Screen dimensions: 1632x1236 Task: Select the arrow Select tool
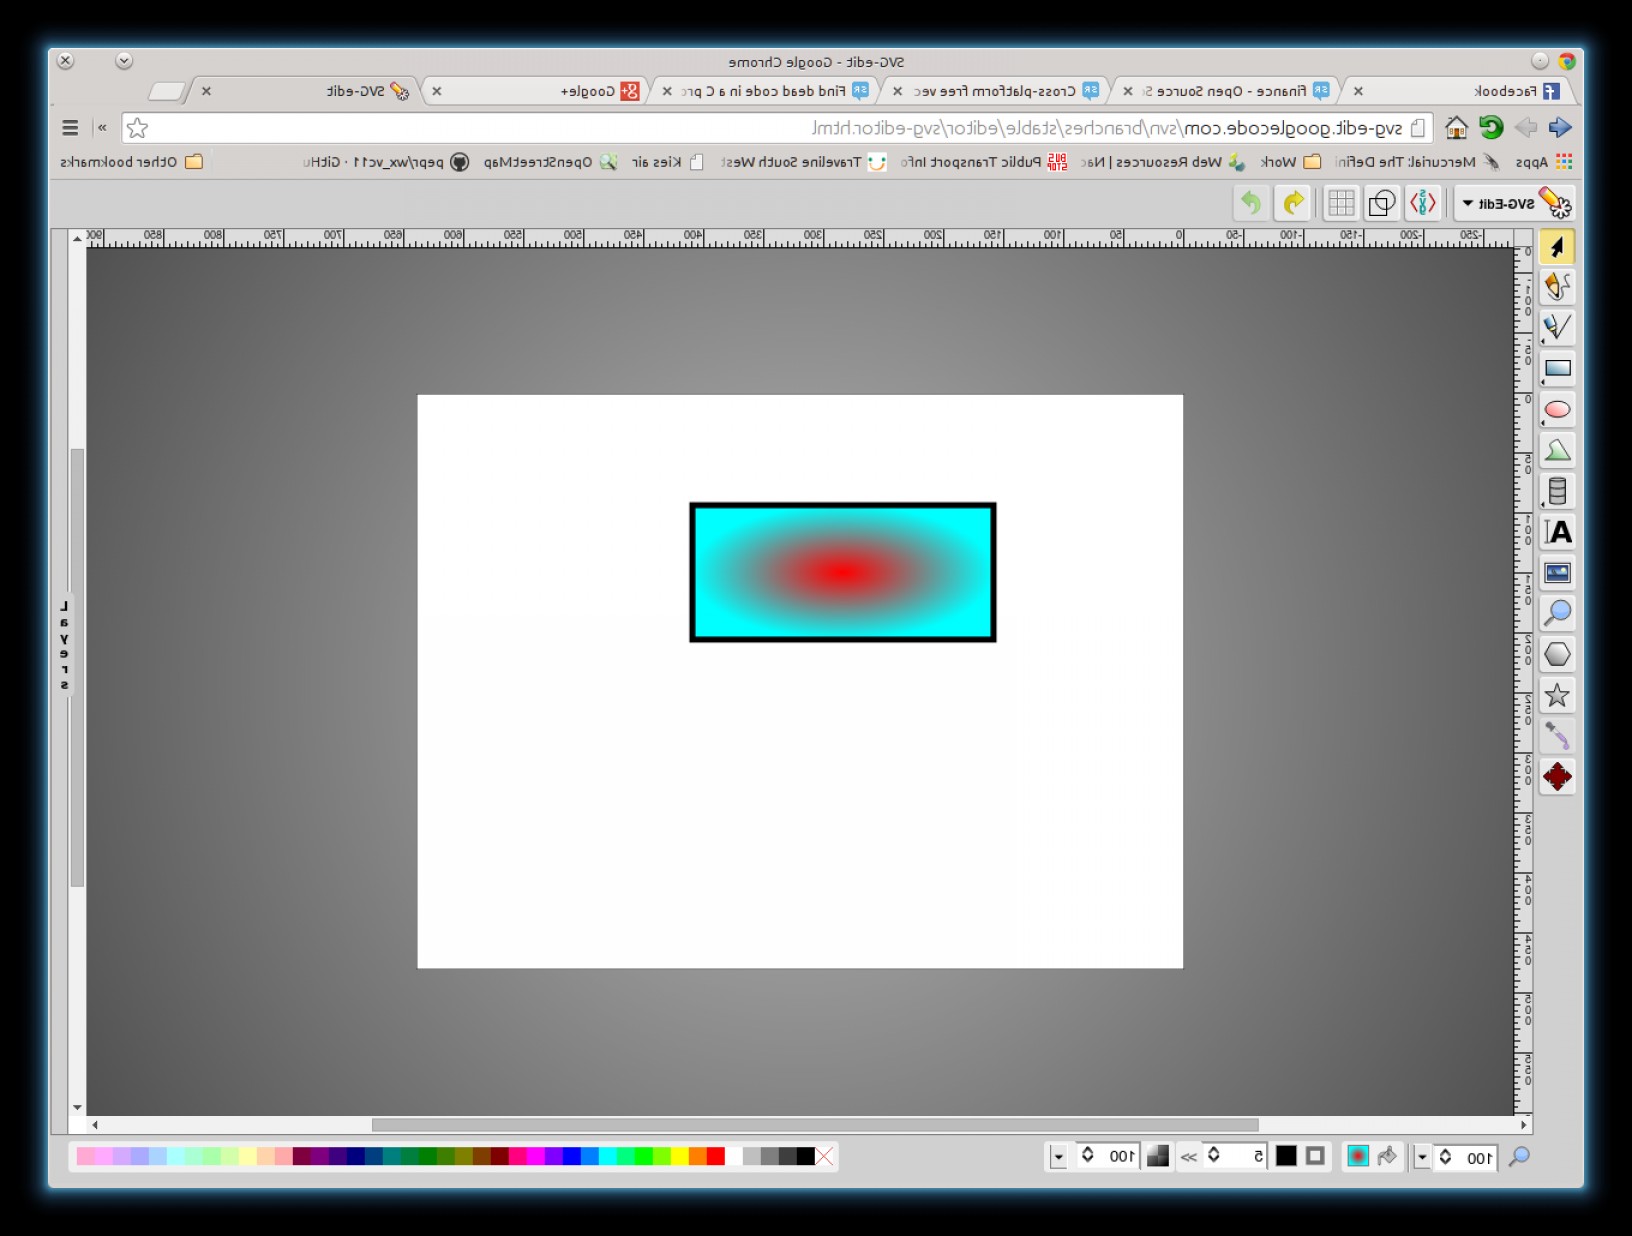[1557, 244]
